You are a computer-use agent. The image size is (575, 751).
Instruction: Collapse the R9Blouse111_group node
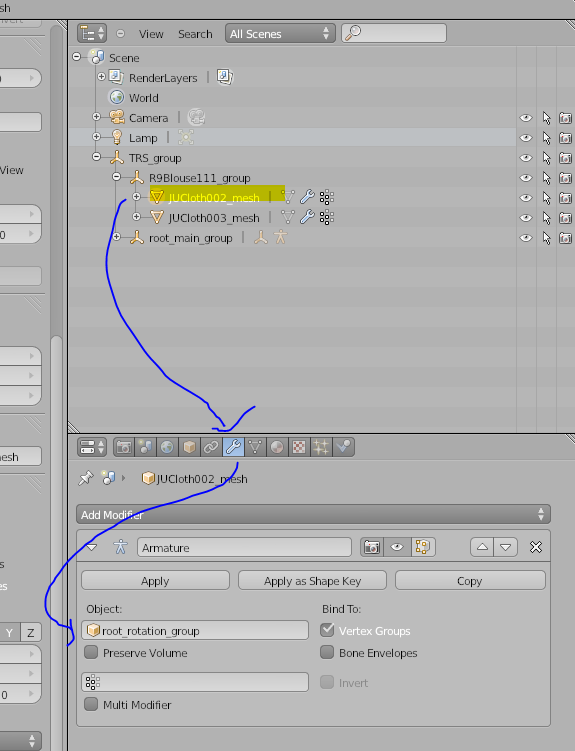click(116, 177)
